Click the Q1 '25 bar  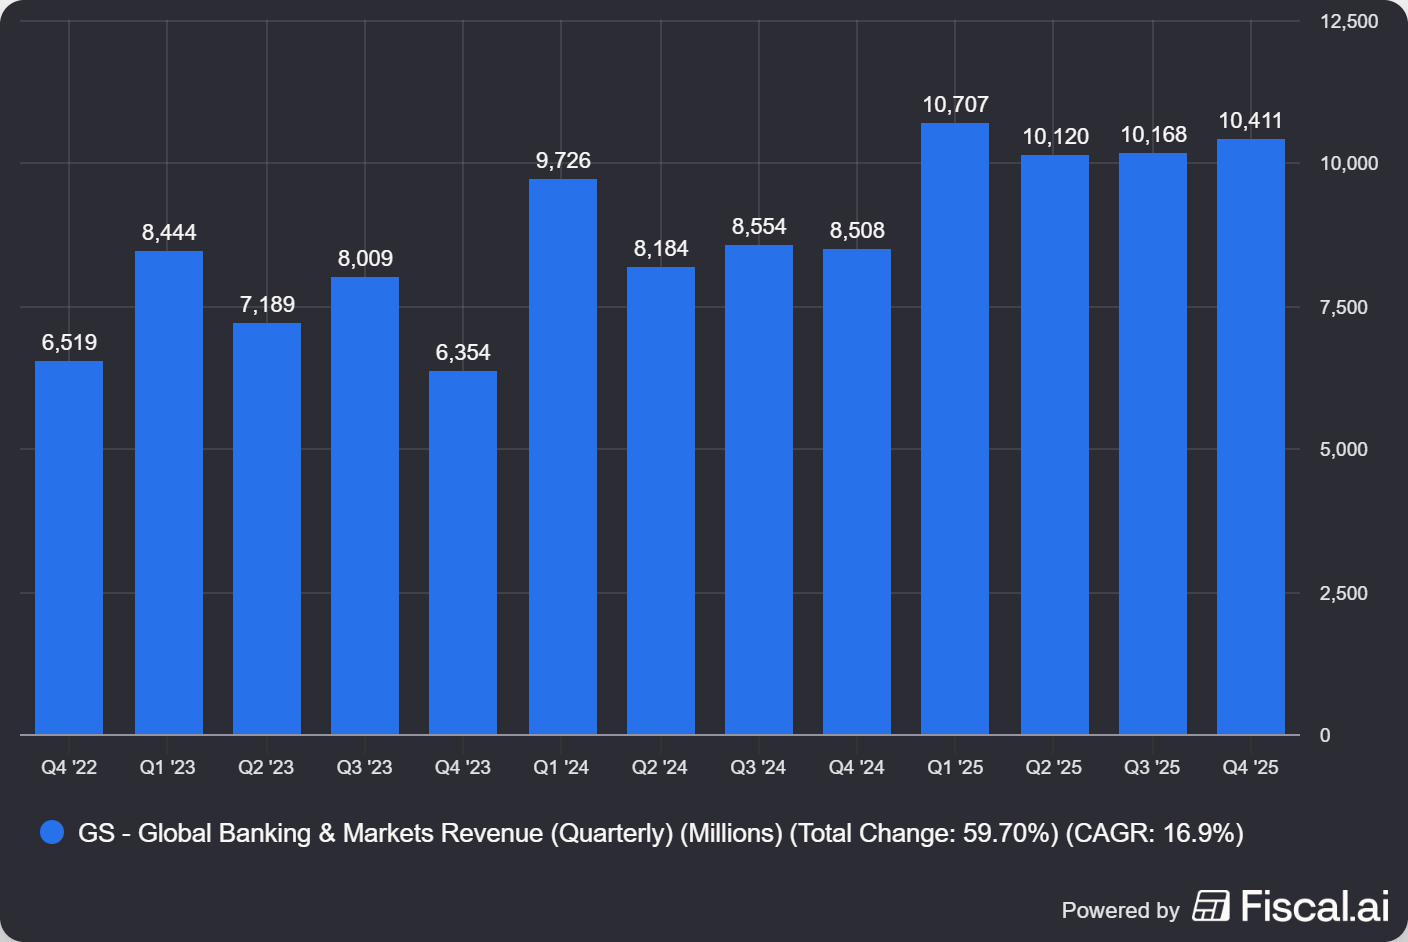[955, 429]
